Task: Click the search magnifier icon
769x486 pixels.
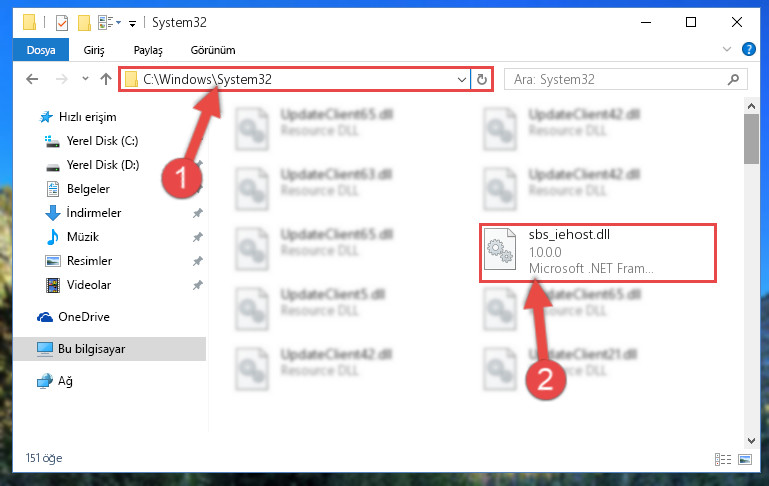Action: pyautogui.click(x=733, y=79)
